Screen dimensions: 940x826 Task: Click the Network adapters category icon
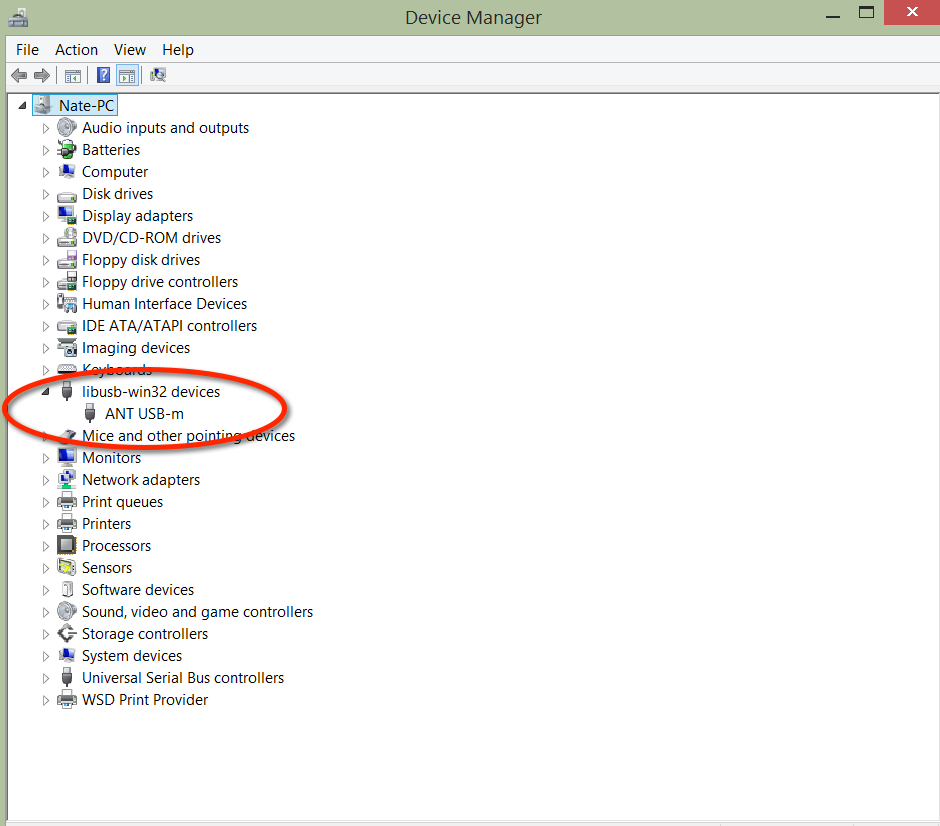[x=67, y=480]
